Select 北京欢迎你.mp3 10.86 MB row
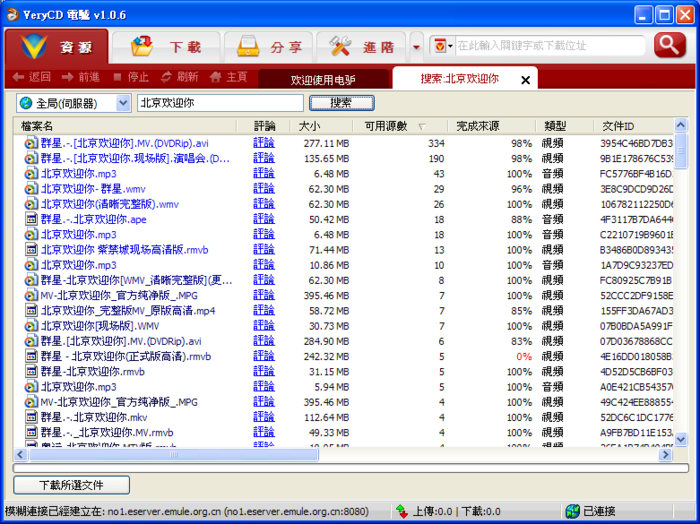 coord(343,265)
